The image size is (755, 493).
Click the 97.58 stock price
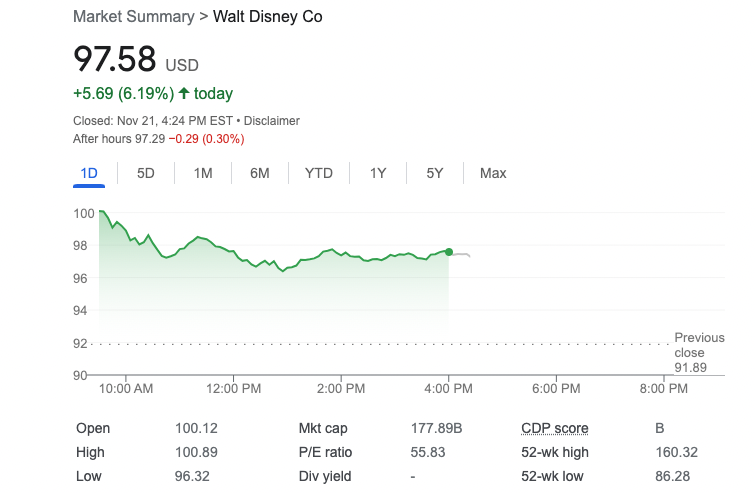[115, 59]
